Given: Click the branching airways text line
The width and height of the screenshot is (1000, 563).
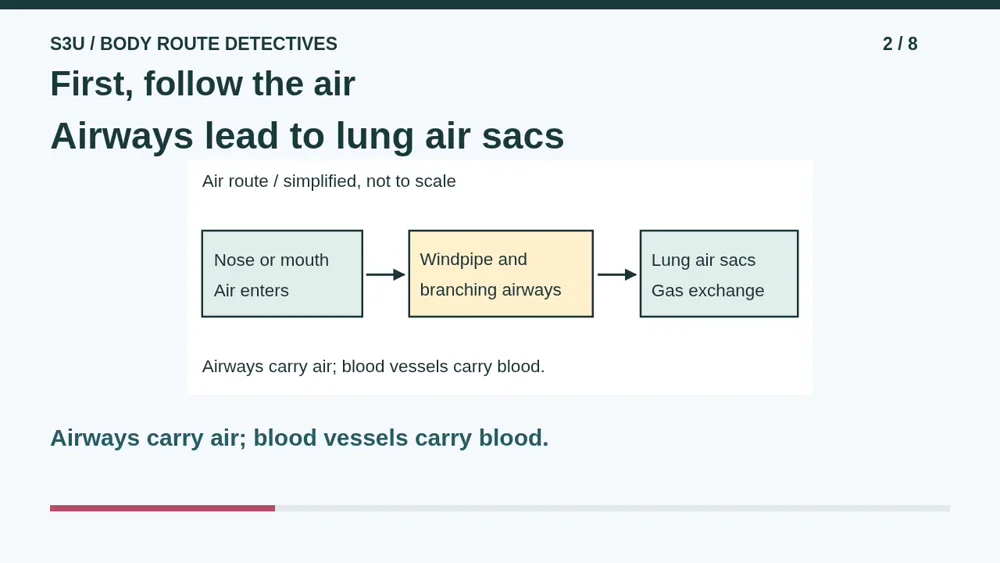Looking at the screenshot, I should pos(490,290).
